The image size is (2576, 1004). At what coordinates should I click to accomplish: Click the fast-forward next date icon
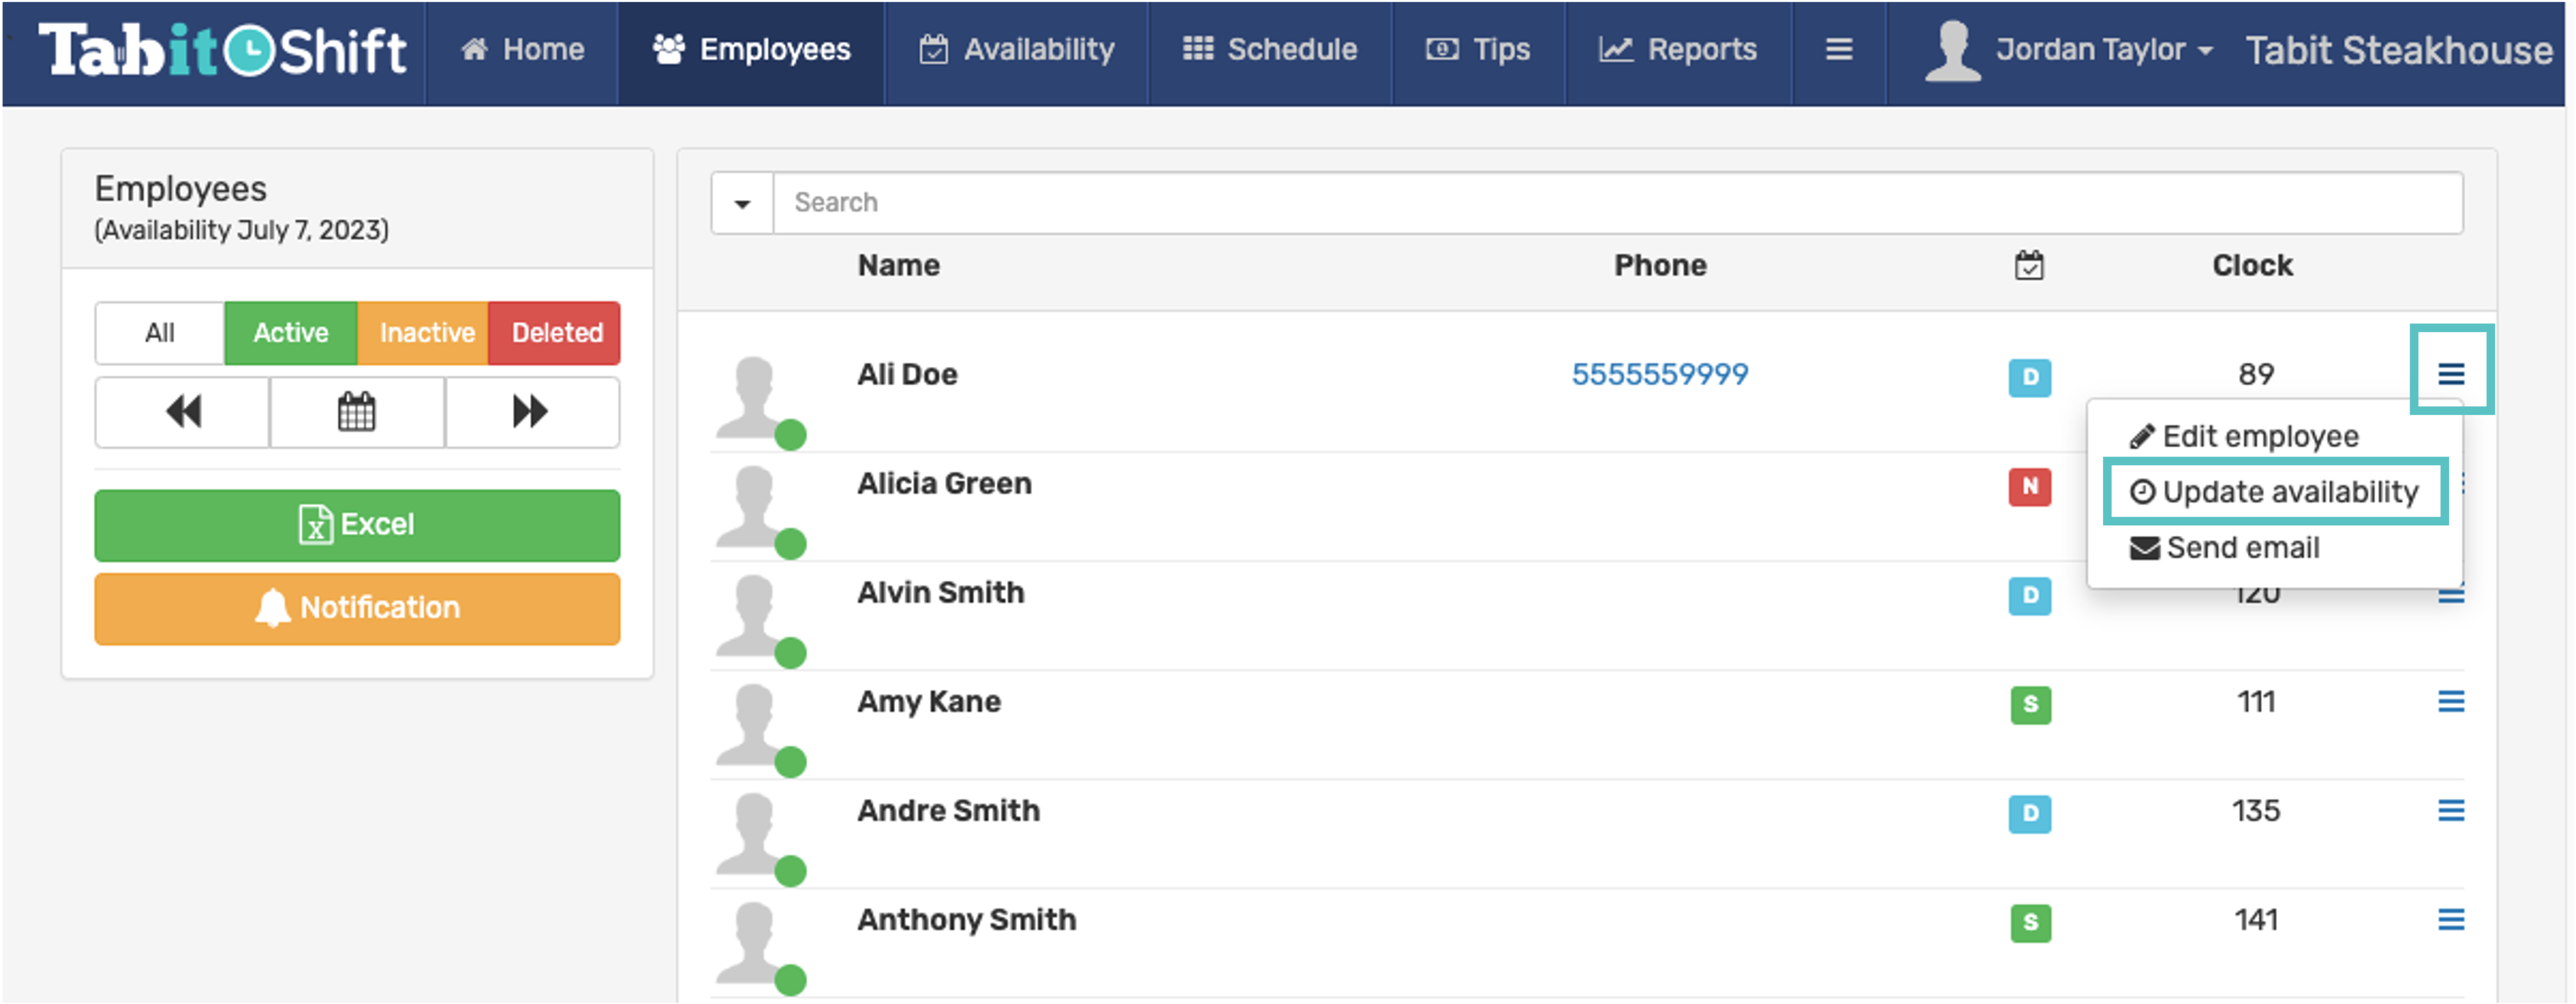531,411
